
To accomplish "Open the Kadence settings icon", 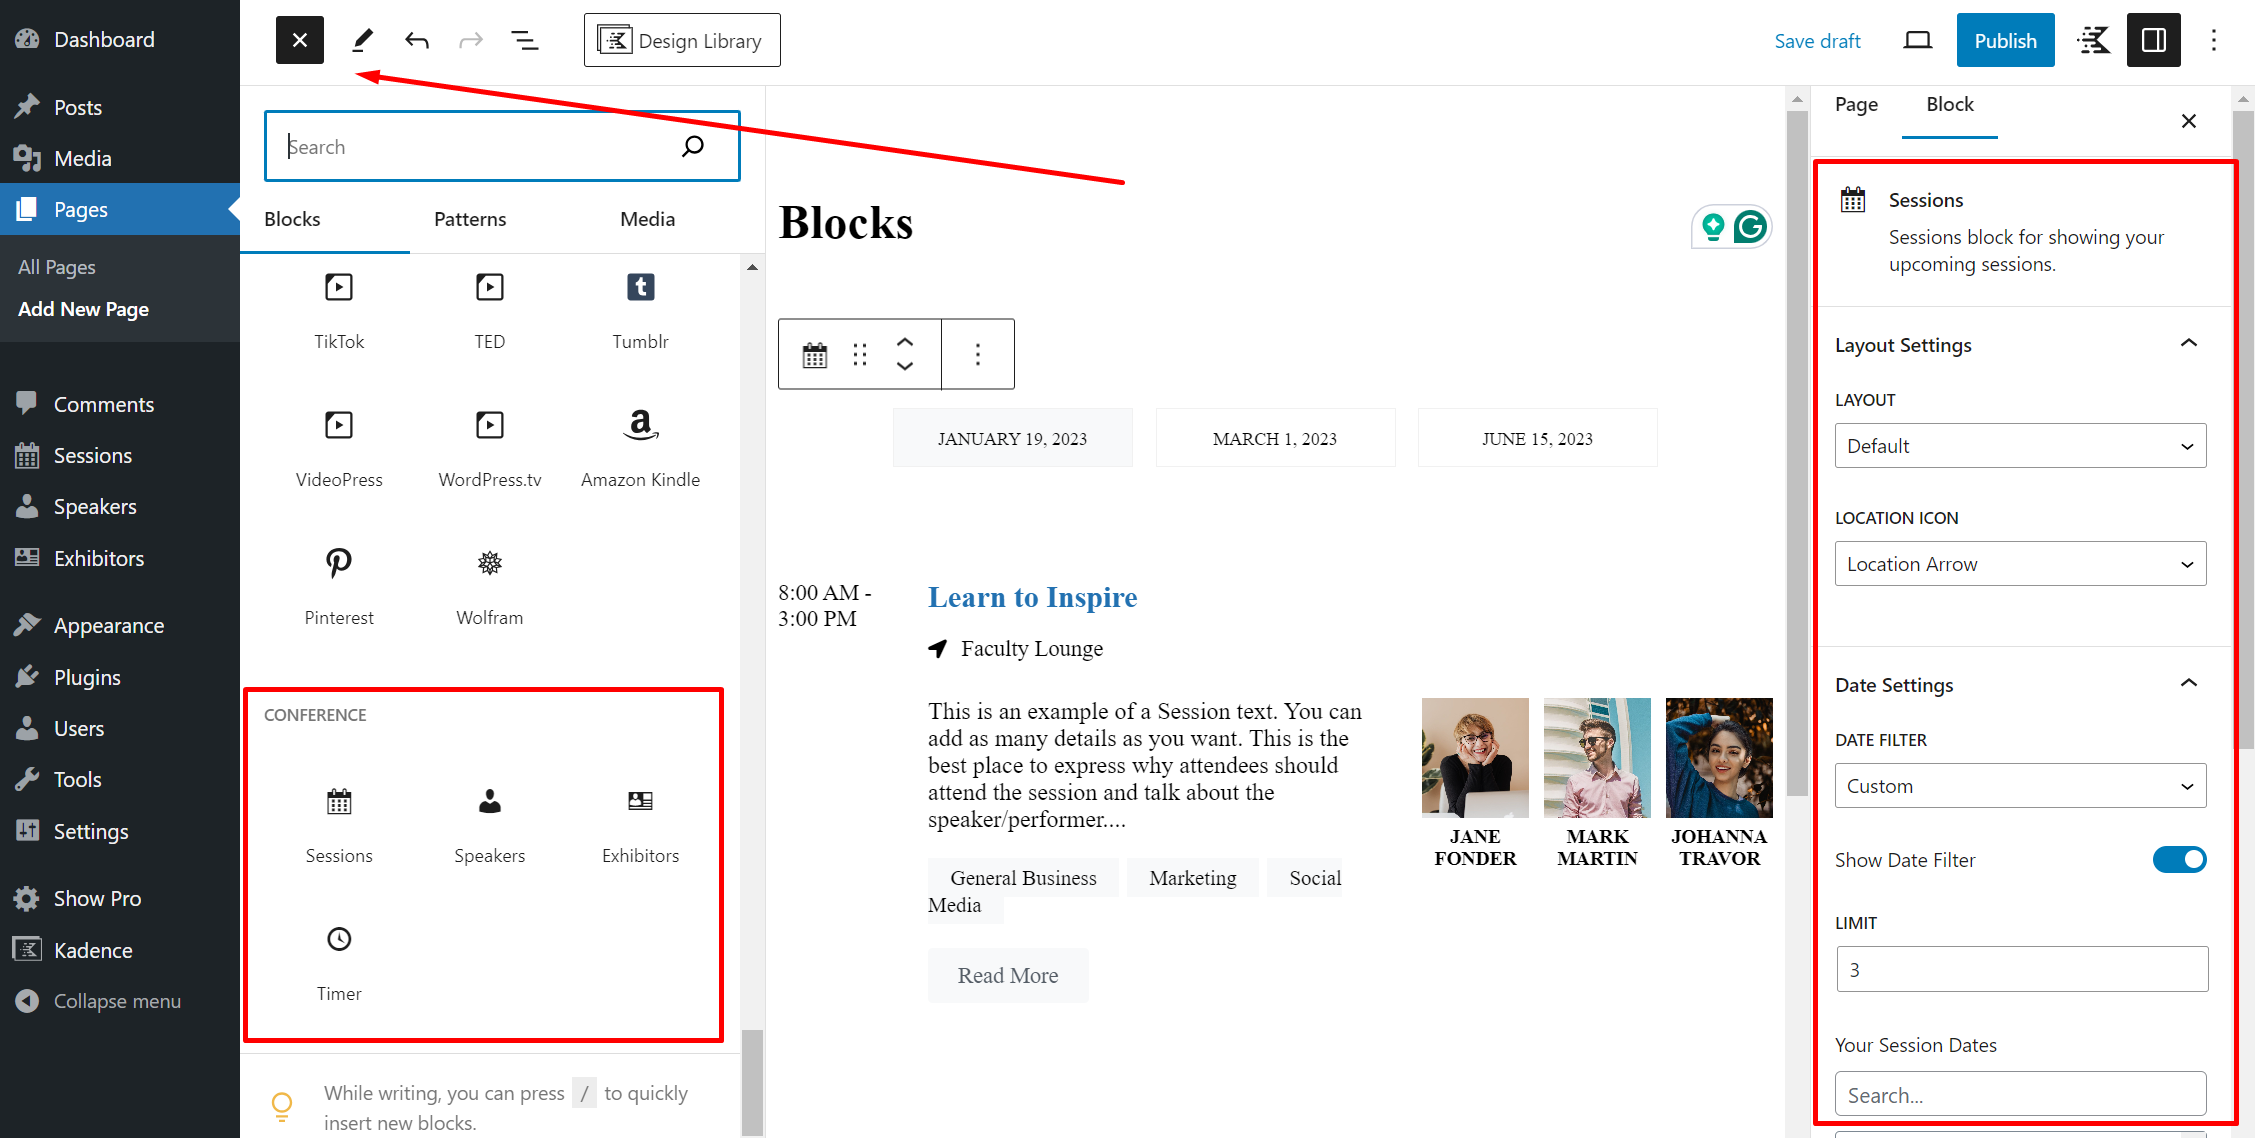I will point(2093,40).
